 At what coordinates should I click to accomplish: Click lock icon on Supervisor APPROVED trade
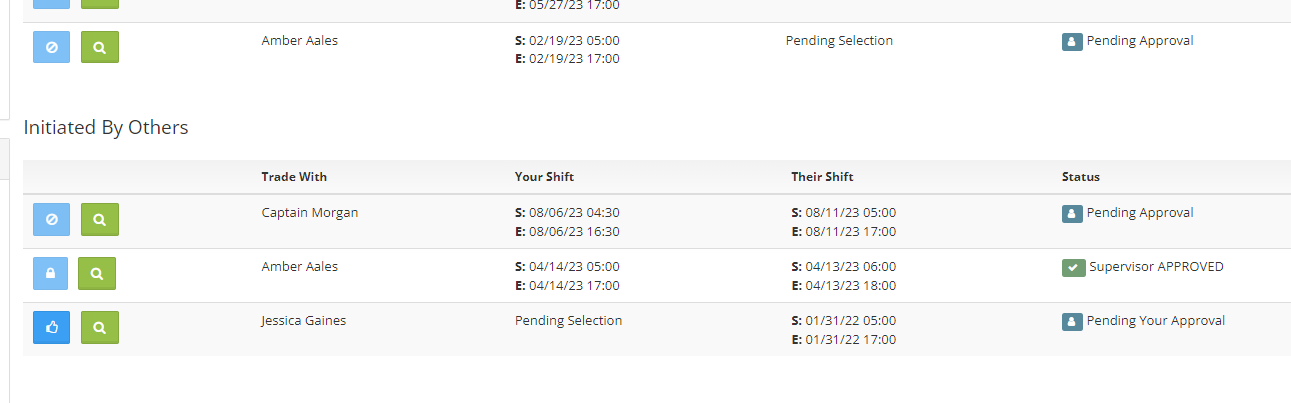click(51, 273)
